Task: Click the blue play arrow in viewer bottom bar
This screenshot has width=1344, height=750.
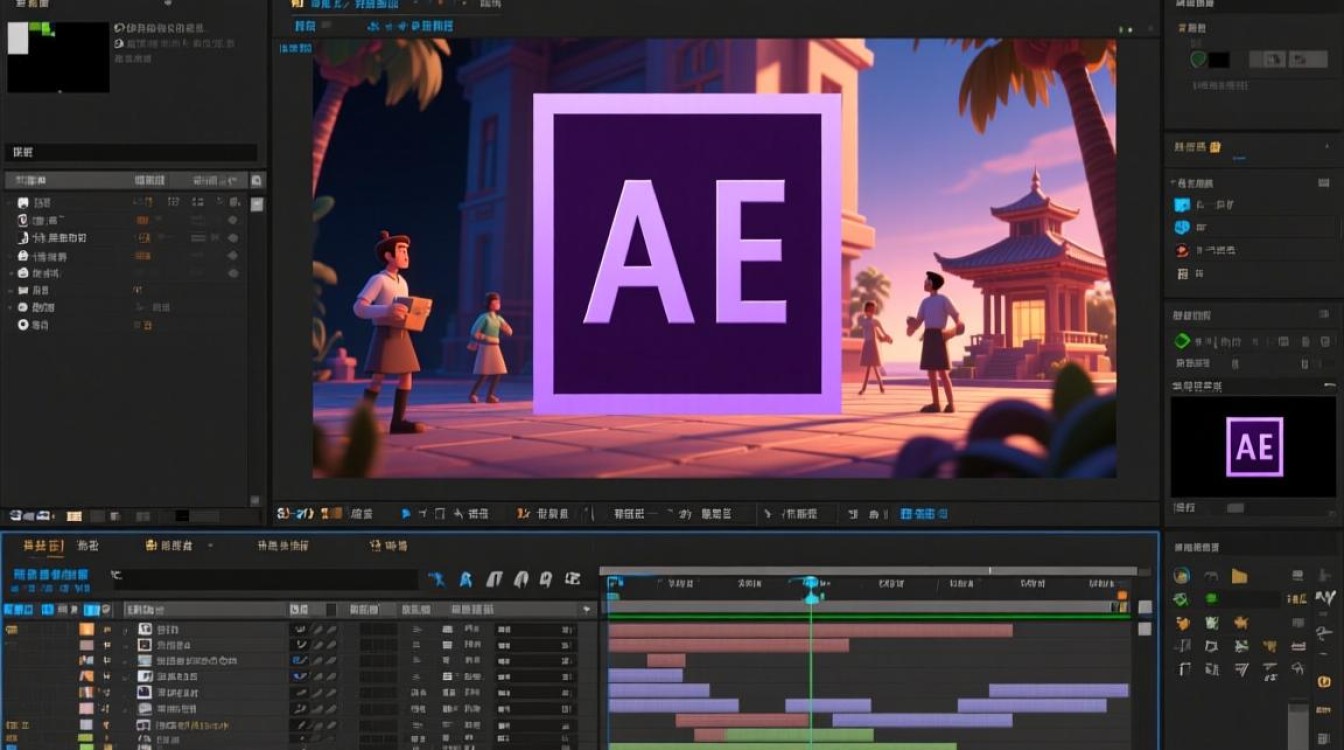Action: [x=406, y=514]
